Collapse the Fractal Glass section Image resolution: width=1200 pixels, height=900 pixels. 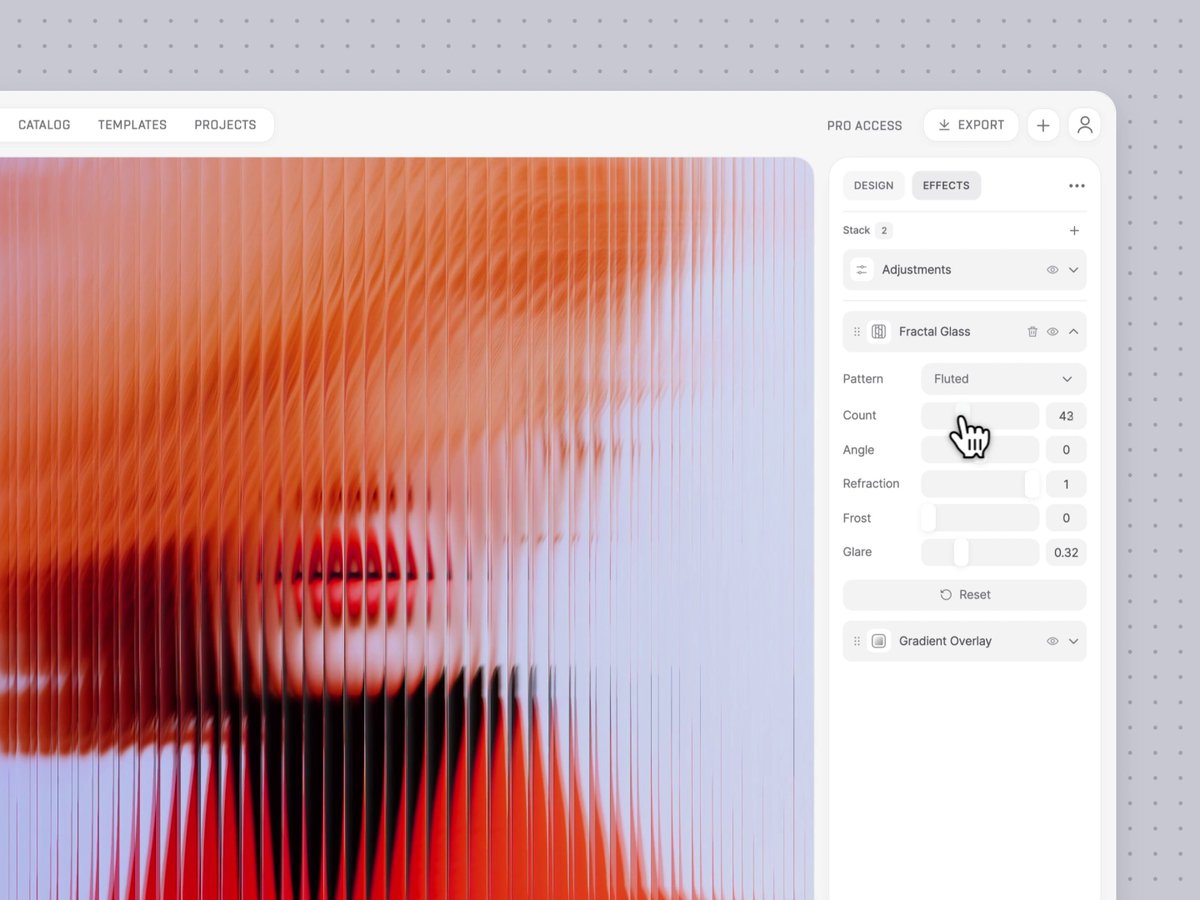(1074, 332)
